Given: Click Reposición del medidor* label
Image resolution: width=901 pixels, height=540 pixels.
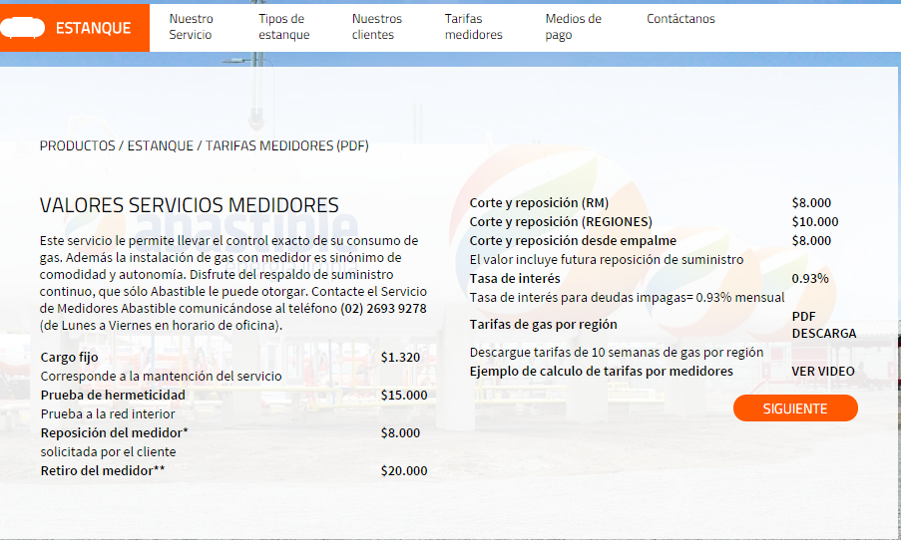Looking at the screenshot, I should [x=114, y=433].
